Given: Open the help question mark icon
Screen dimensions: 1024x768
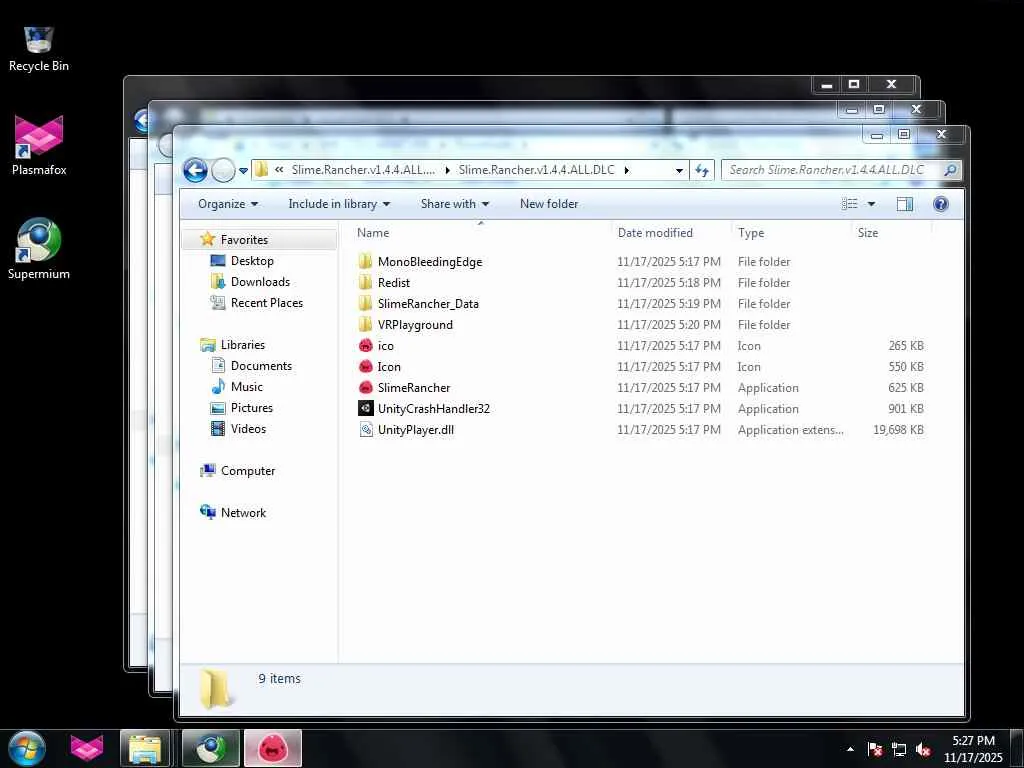Looking at the screenshot, I should point(940,204).
